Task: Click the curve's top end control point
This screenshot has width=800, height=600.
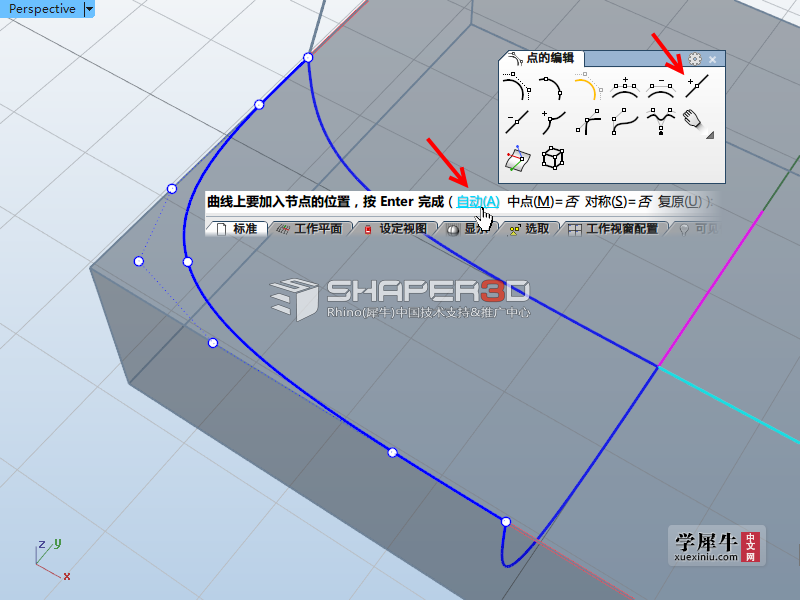Action: (x=308, y=58)
